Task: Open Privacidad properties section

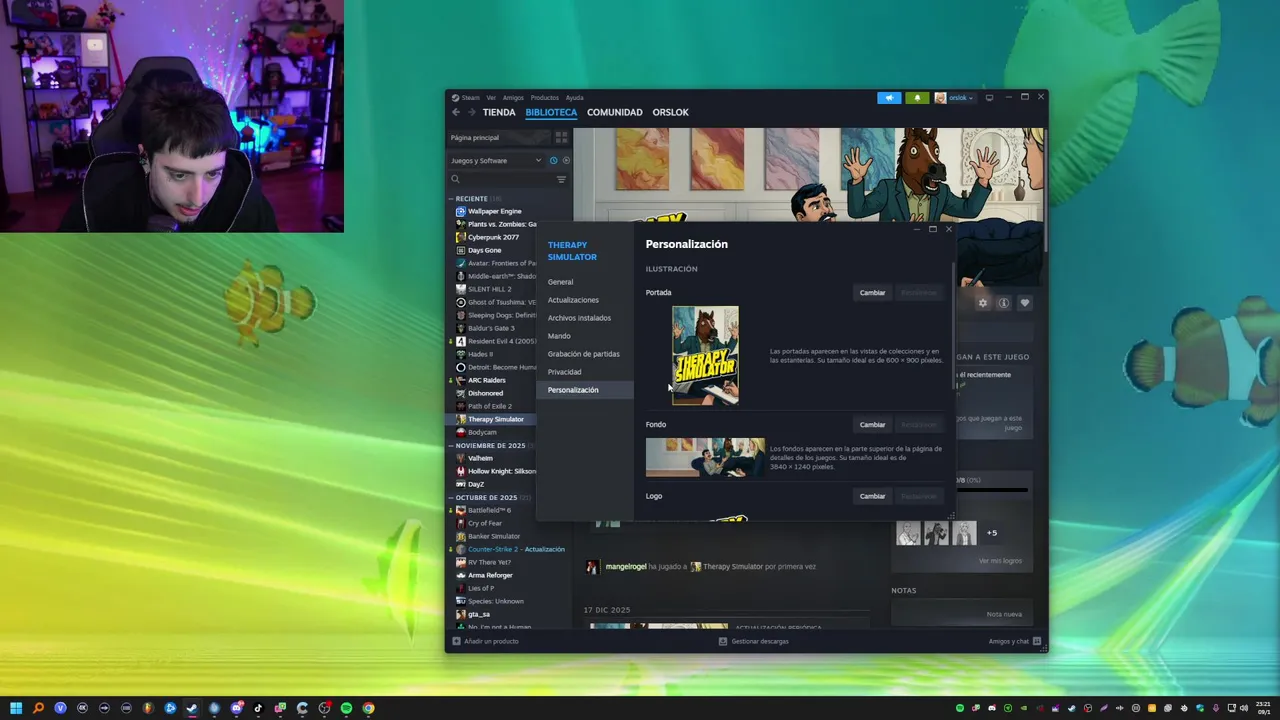Action: (585, 372)
